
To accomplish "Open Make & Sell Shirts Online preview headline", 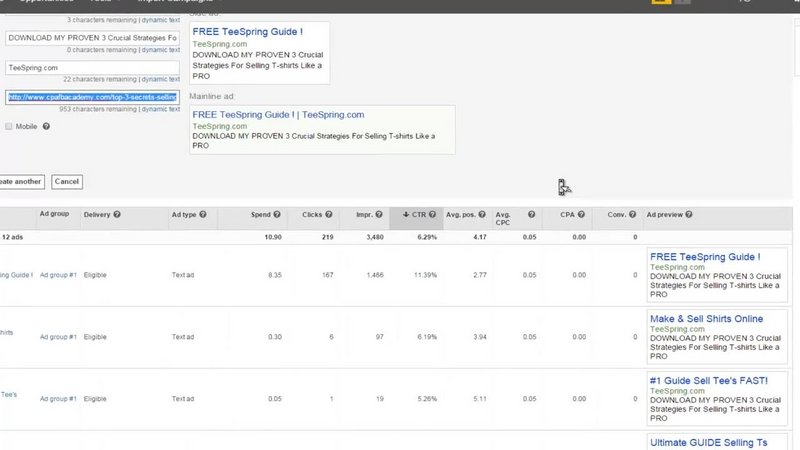I will [x=707, y=319].
